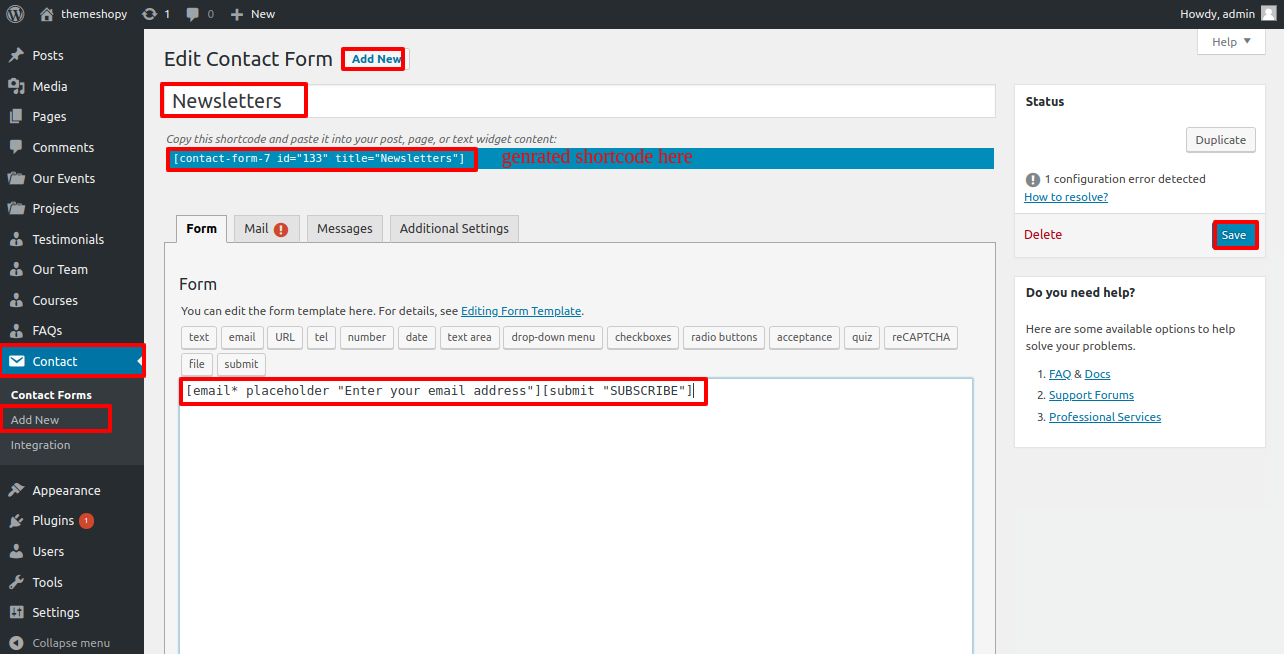Screen dimensions: 1284x654
Task: Click the Testimonials person icon
Action: [16, 239]
